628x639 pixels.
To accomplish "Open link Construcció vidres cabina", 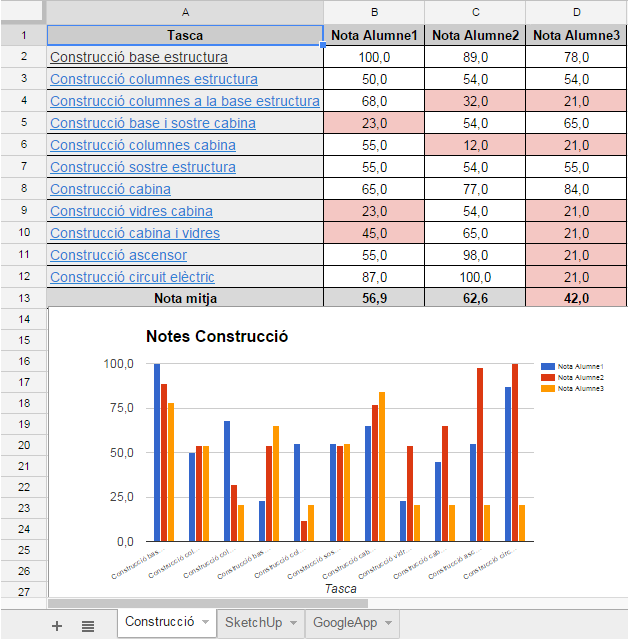I will coord(131,211).
